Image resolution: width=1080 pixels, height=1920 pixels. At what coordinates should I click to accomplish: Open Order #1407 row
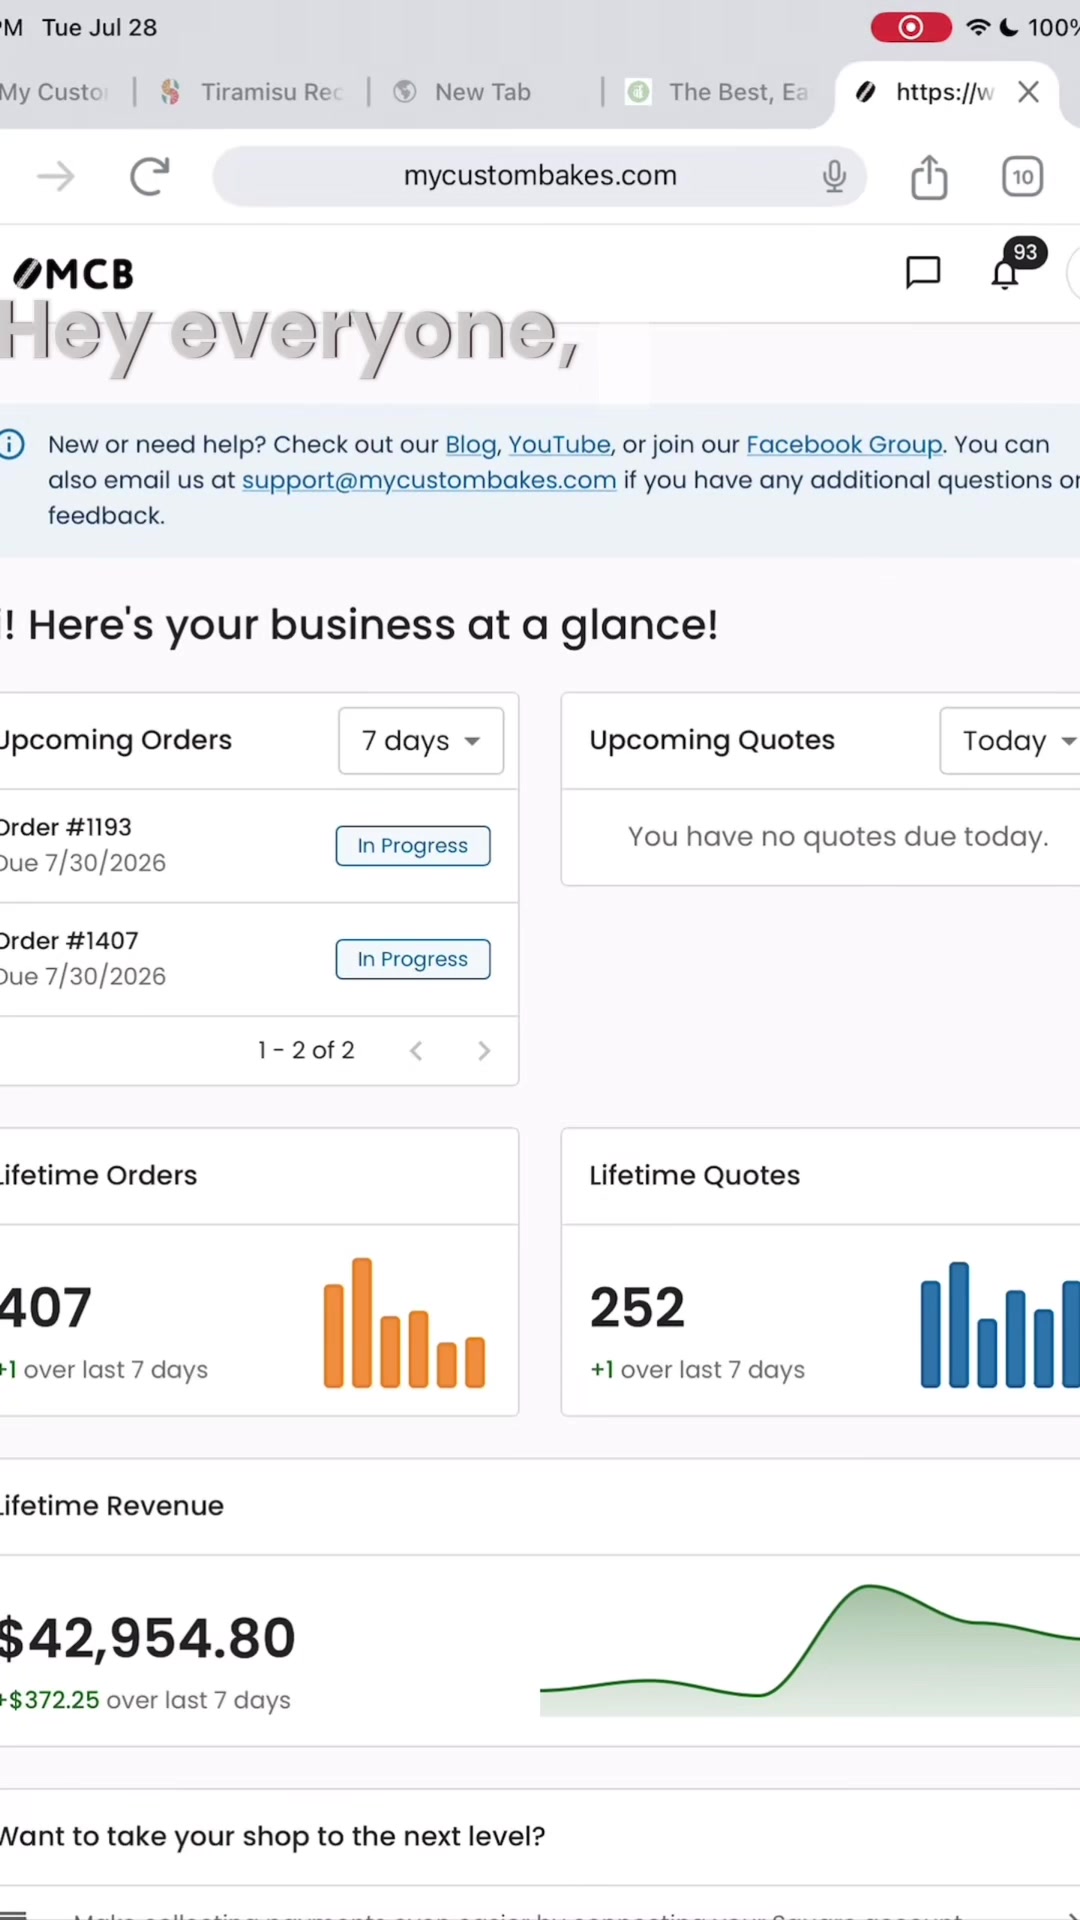(258, 960)
